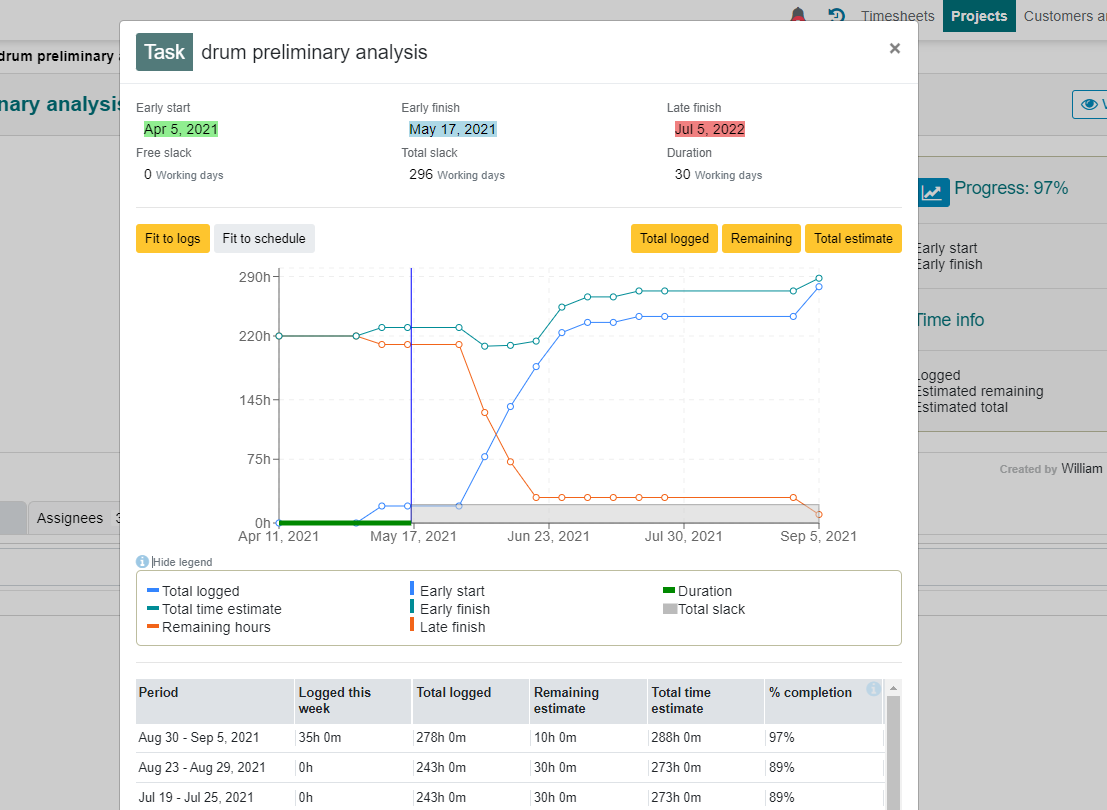Screen dimensions: 1107x810
Task: Select Fit to schedule view
Action: coord(264,239)
